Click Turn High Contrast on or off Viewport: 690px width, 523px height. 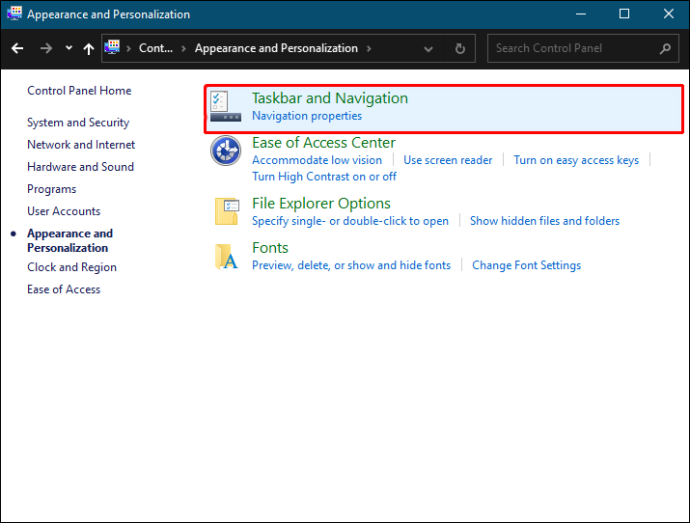[324, 177]
